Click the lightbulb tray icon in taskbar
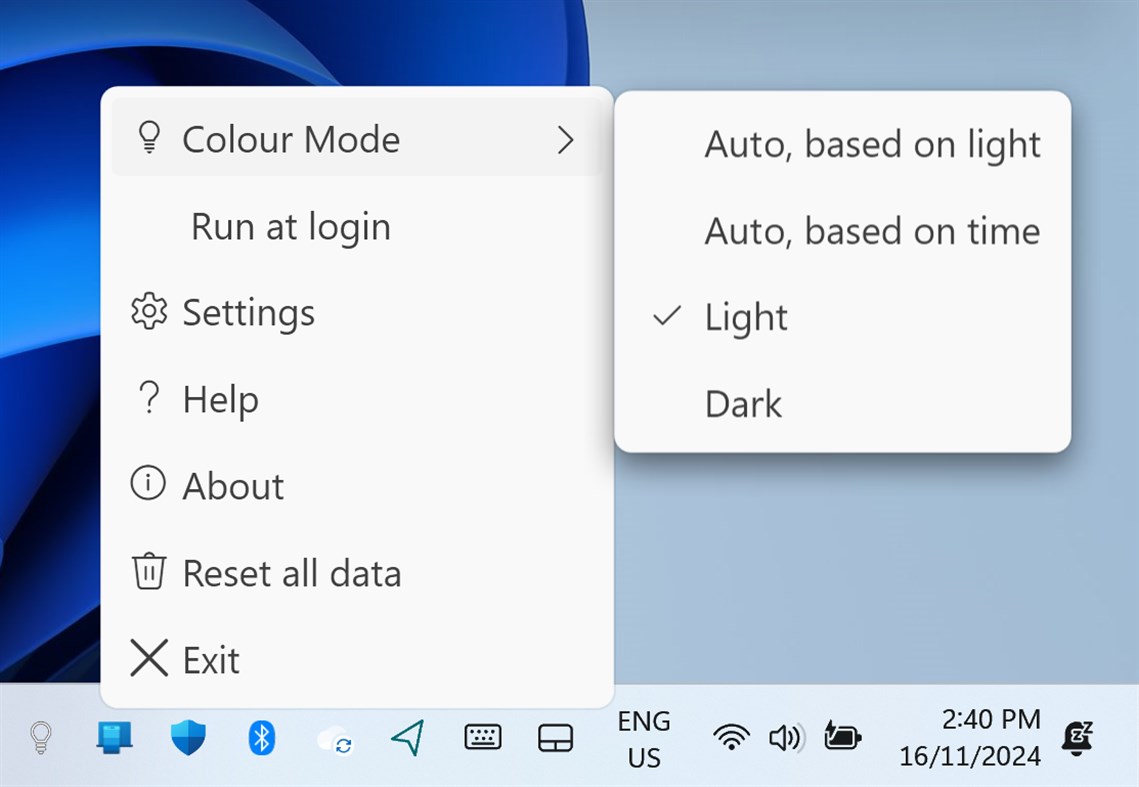The height and width of the screenshot is (787, 1139). coord(40,738)
